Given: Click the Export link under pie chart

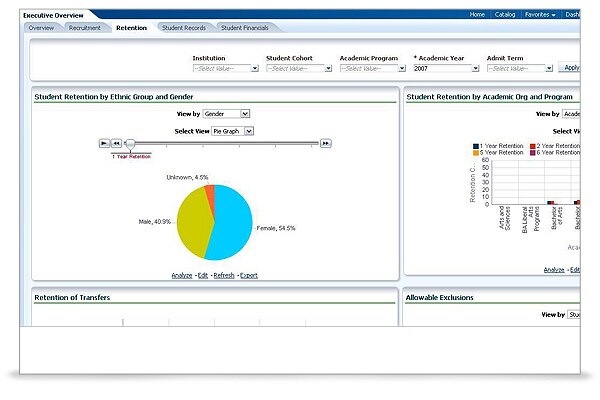Looking at the screenshot, I should [x=249, y=276].
